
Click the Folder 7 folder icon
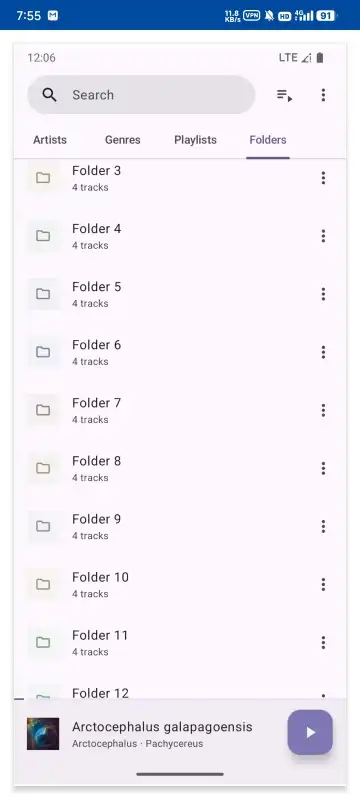pos(43,410)
